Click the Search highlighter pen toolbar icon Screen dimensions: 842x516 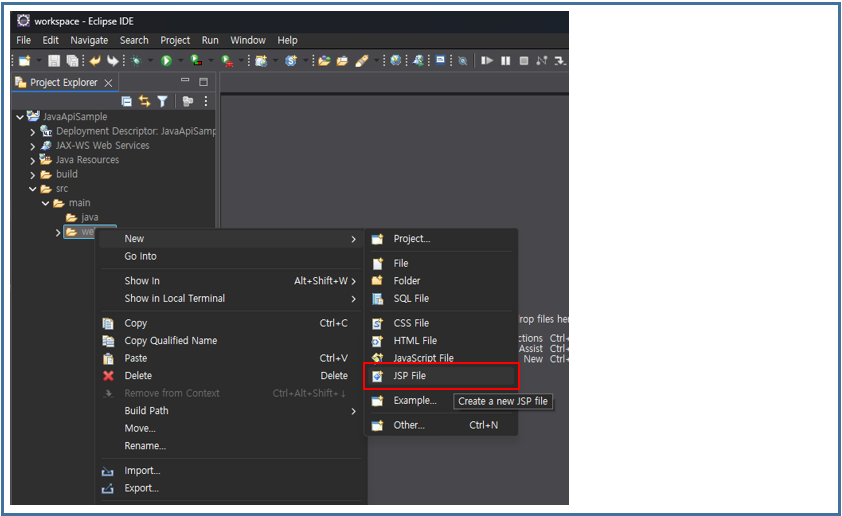pos(362,60)
